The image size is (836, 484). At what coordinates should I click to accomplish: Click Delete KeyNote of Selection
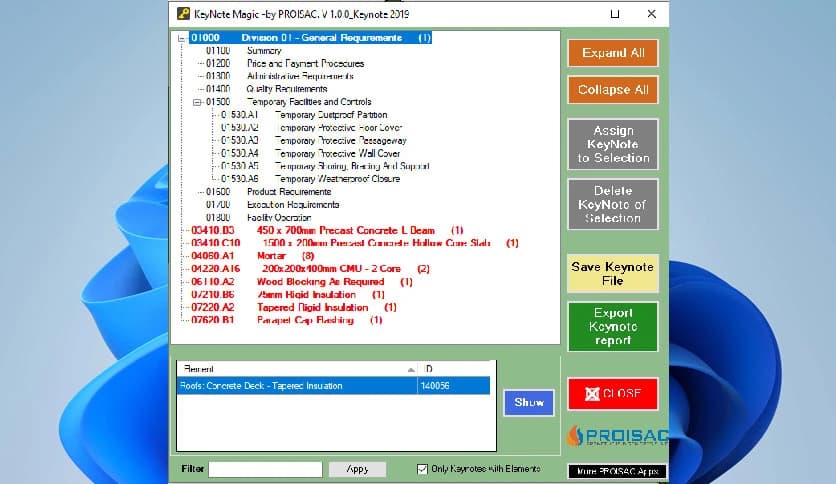click(x=612, y=204)
